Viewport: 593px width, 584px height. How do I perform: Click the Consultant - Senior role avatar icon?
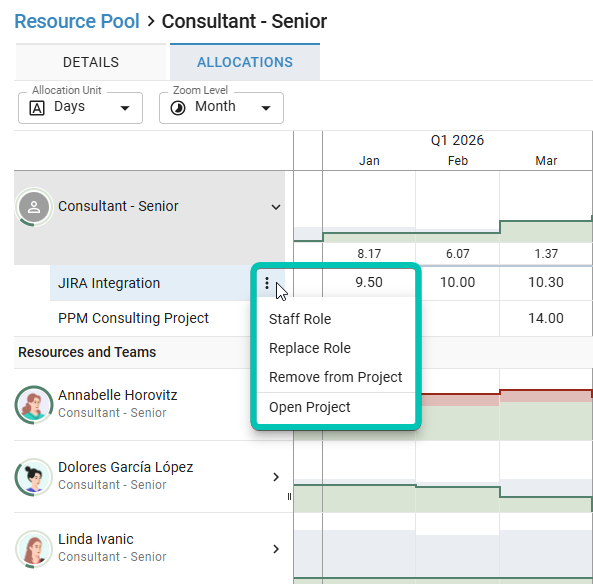pyautogui.click(x=34, y=207)
